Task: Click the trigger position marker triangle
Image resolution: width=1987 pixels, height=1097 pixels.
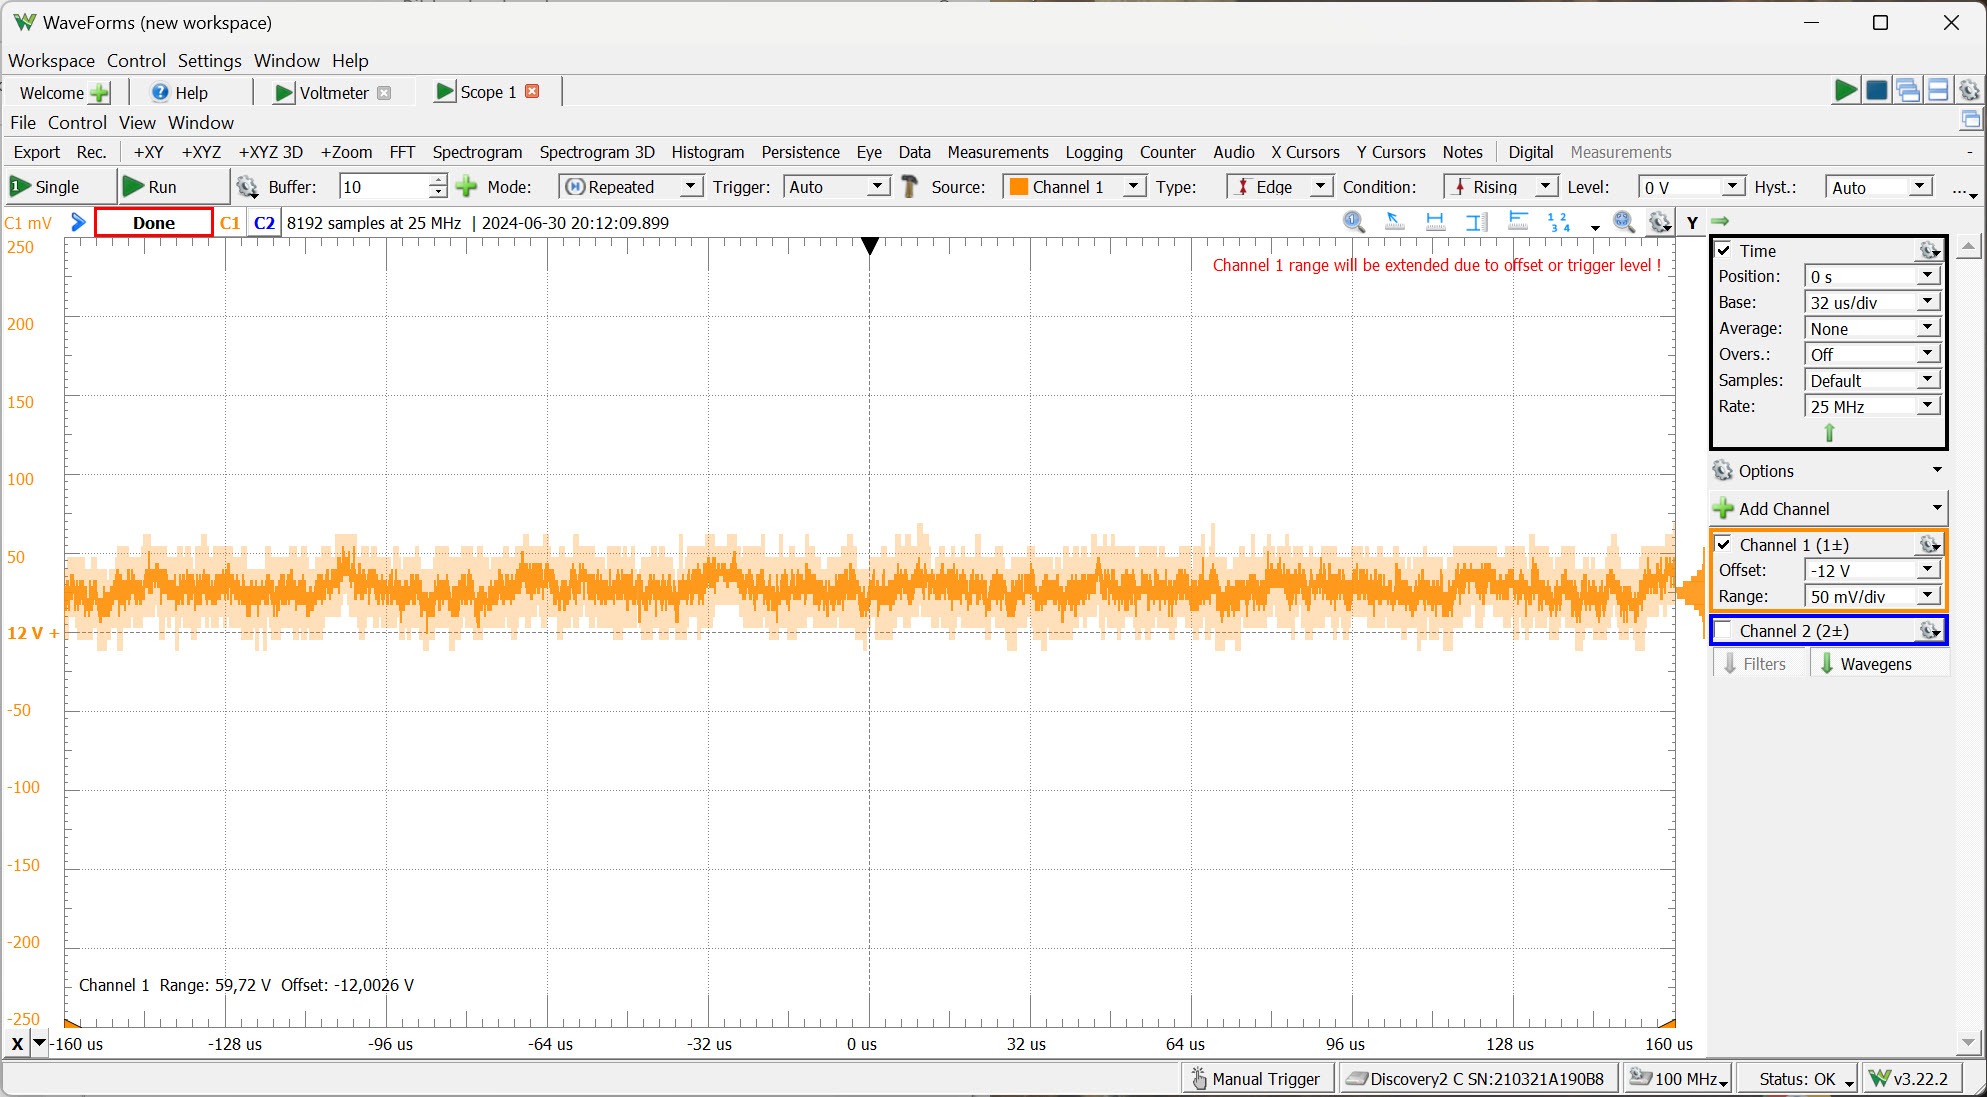Action: (868, 246)
